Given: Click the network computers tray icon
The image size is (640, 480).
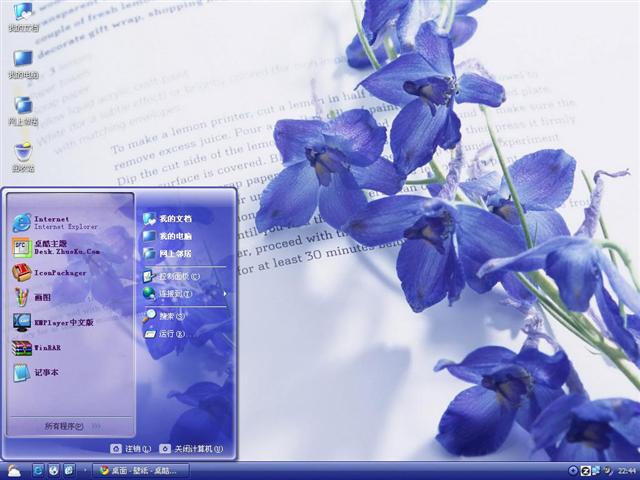Looking at the screenshot, I should (x=596, y=471).
